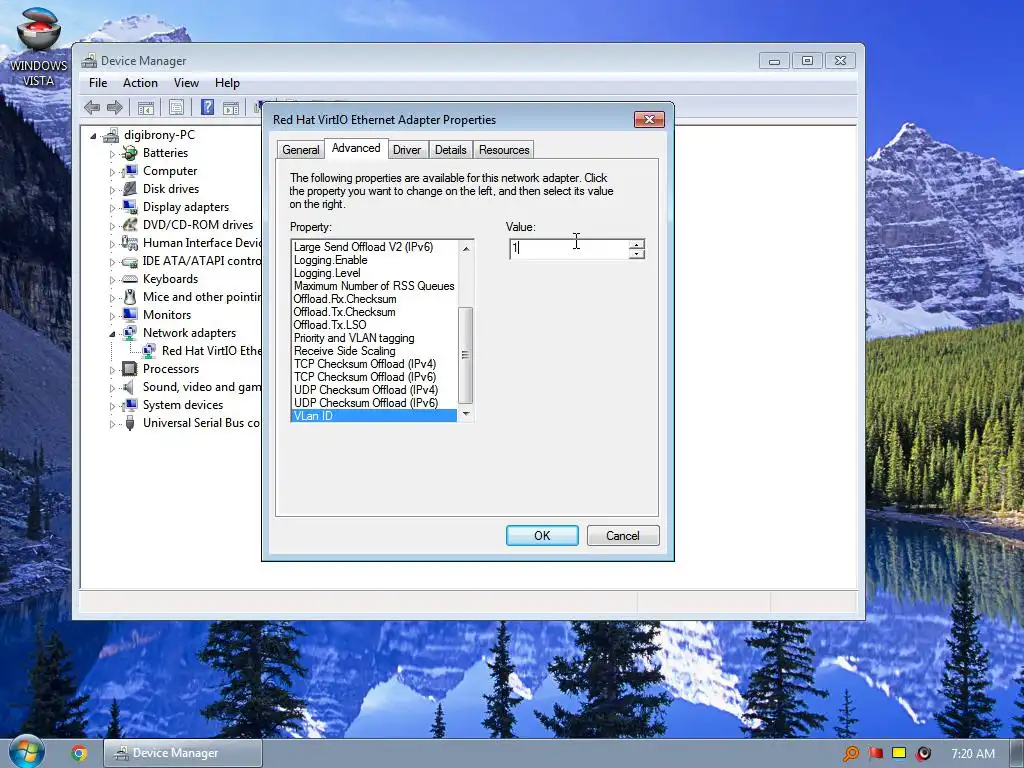
Task: Click the property list scroll down arrow
Action: [x=466, y=413]
